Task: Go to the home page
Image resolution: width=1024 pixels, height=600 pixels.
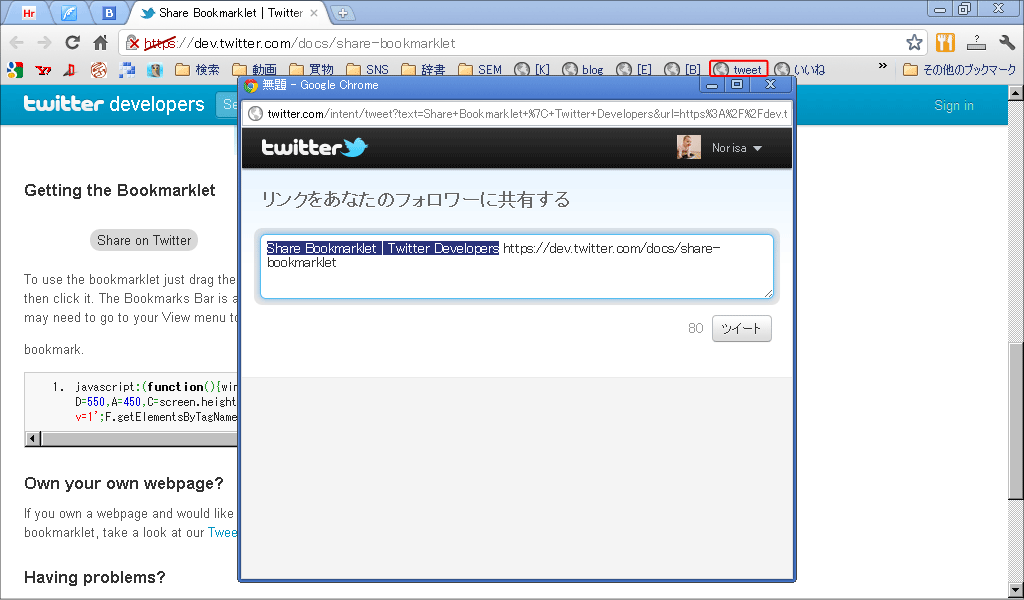Action: 101,43
